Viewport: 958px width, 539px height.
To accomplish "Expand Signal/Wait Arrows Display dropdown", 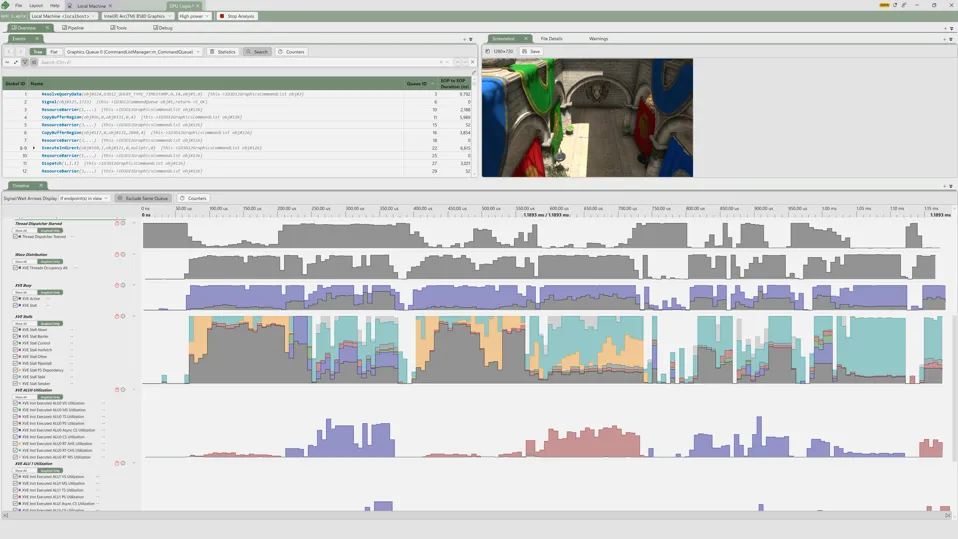I will pos(84,198).
